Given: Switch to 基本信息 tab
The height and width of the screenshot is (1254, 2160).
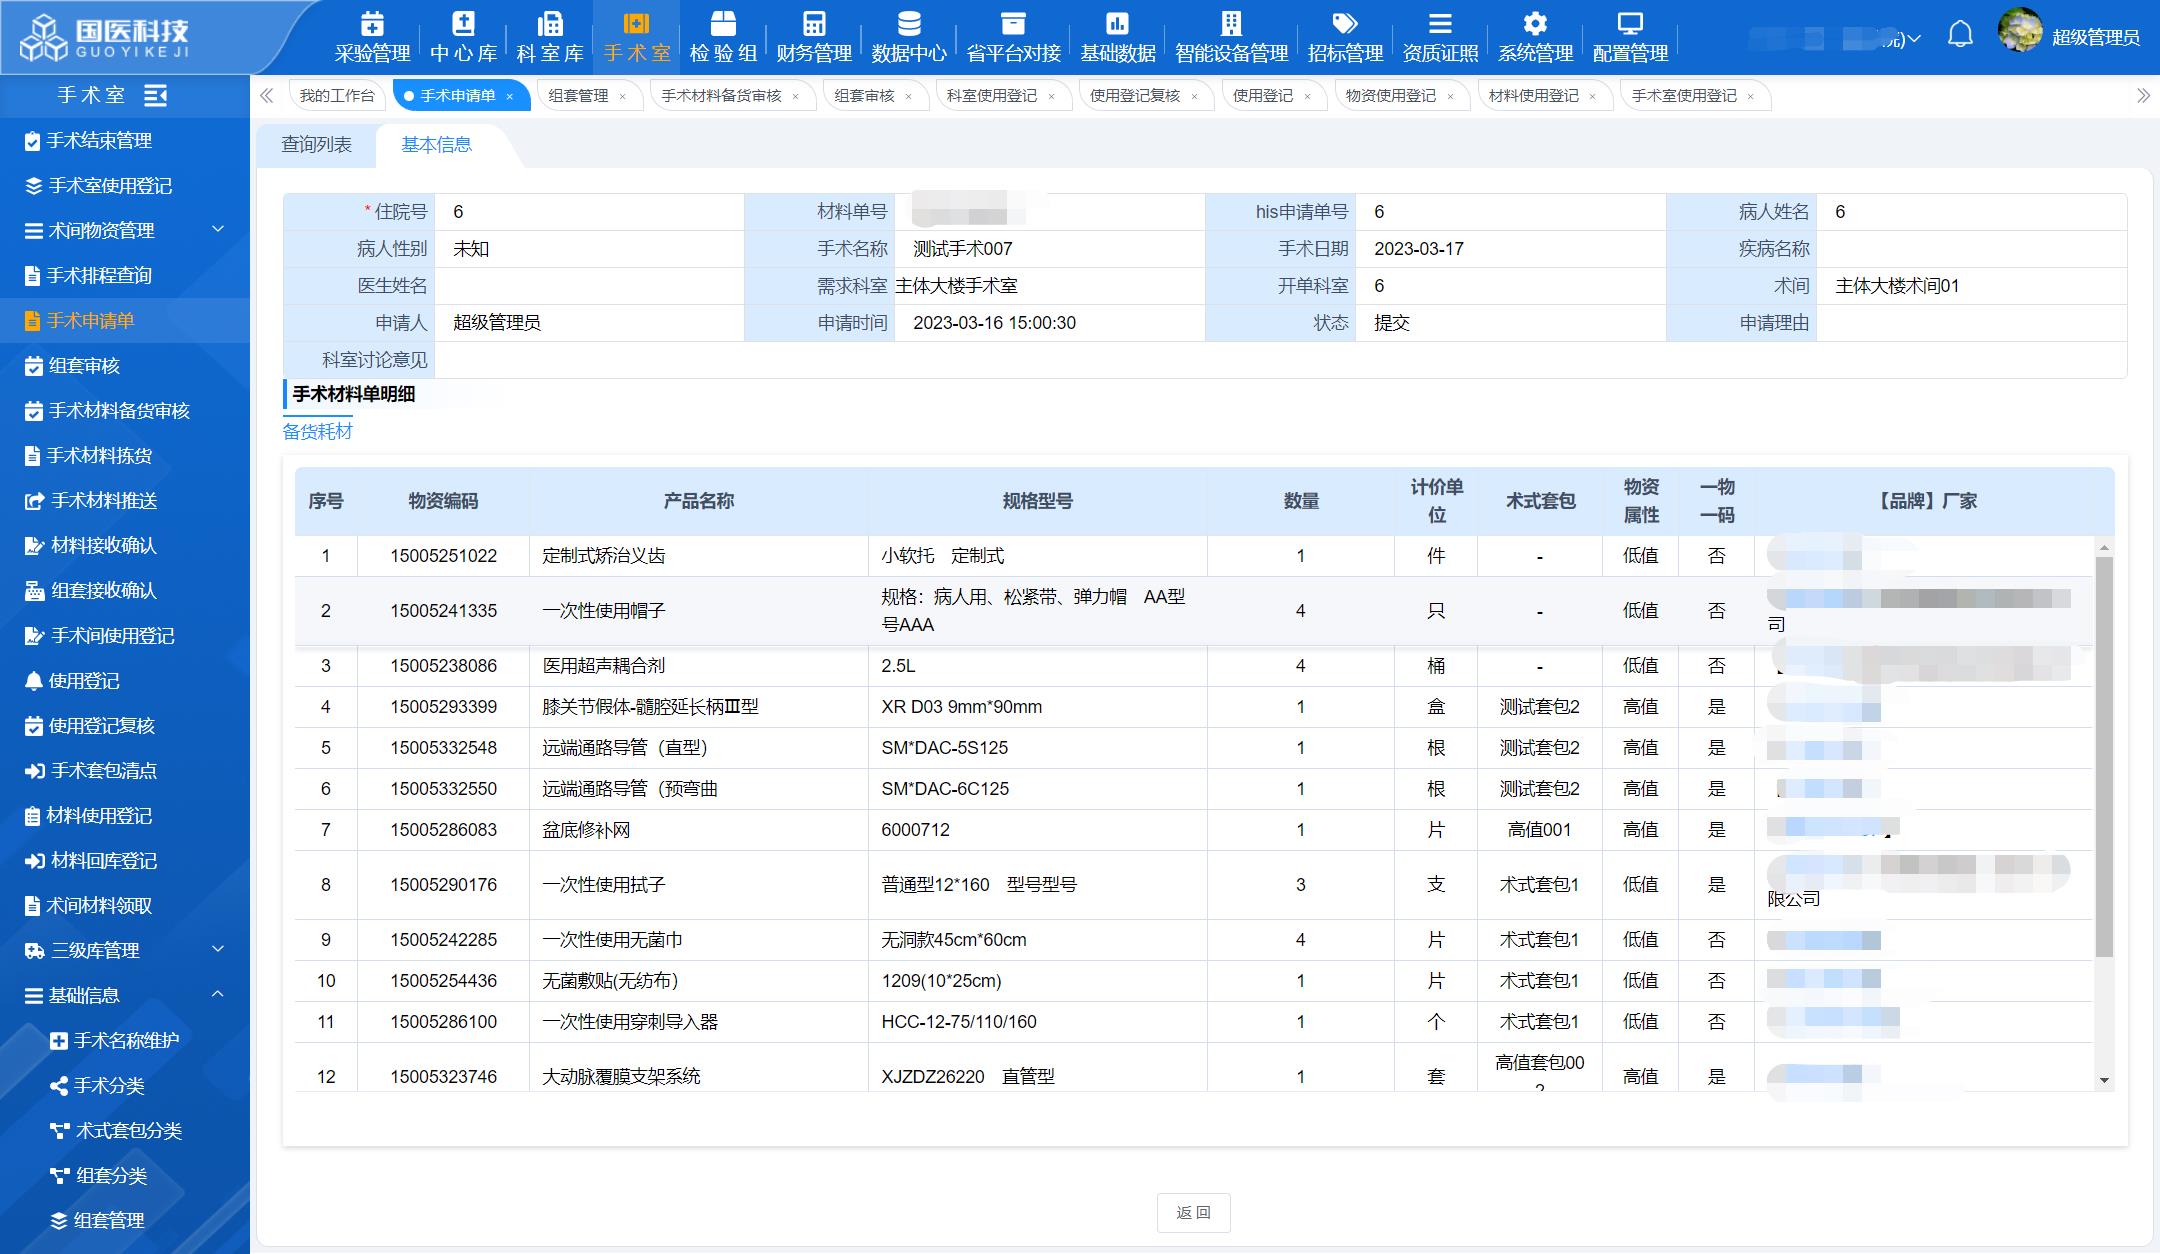Looking at the screenshot, I should pyautogui.click(x=436, y=145).
